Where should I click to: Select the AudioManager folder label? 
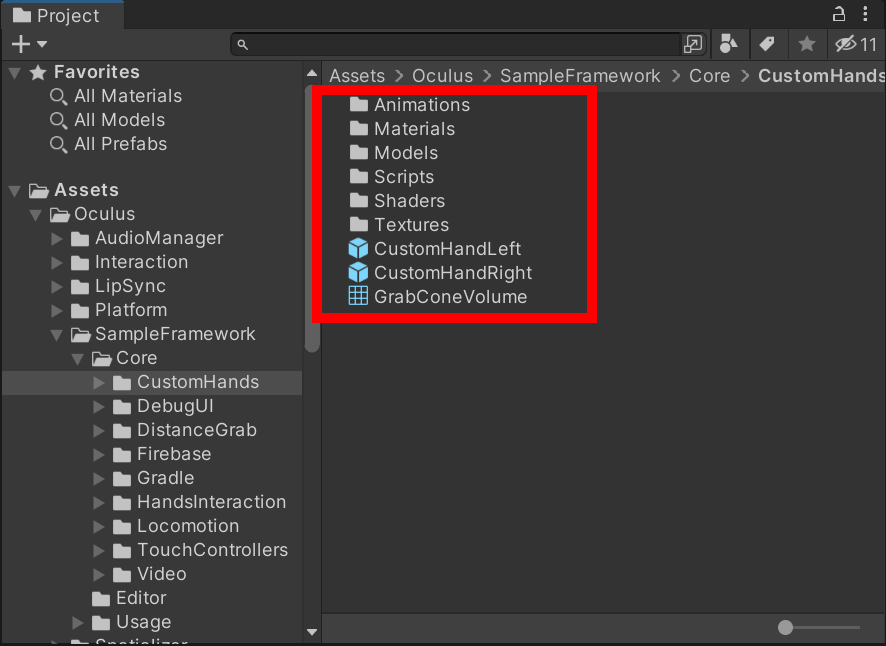point(159,239)
